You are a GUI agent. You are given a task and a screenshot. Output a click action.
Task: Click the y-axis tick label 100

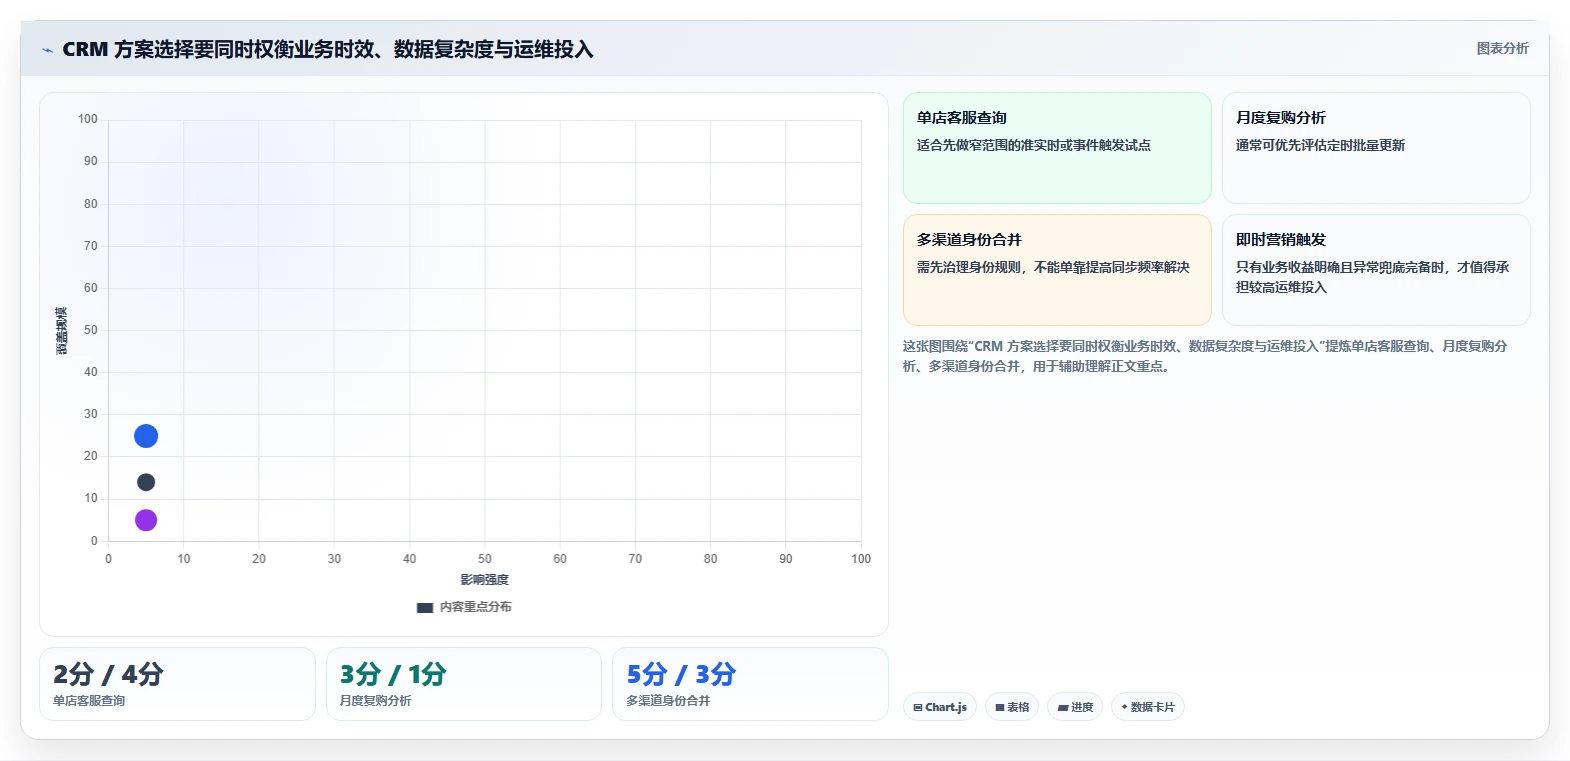[88, 119]
